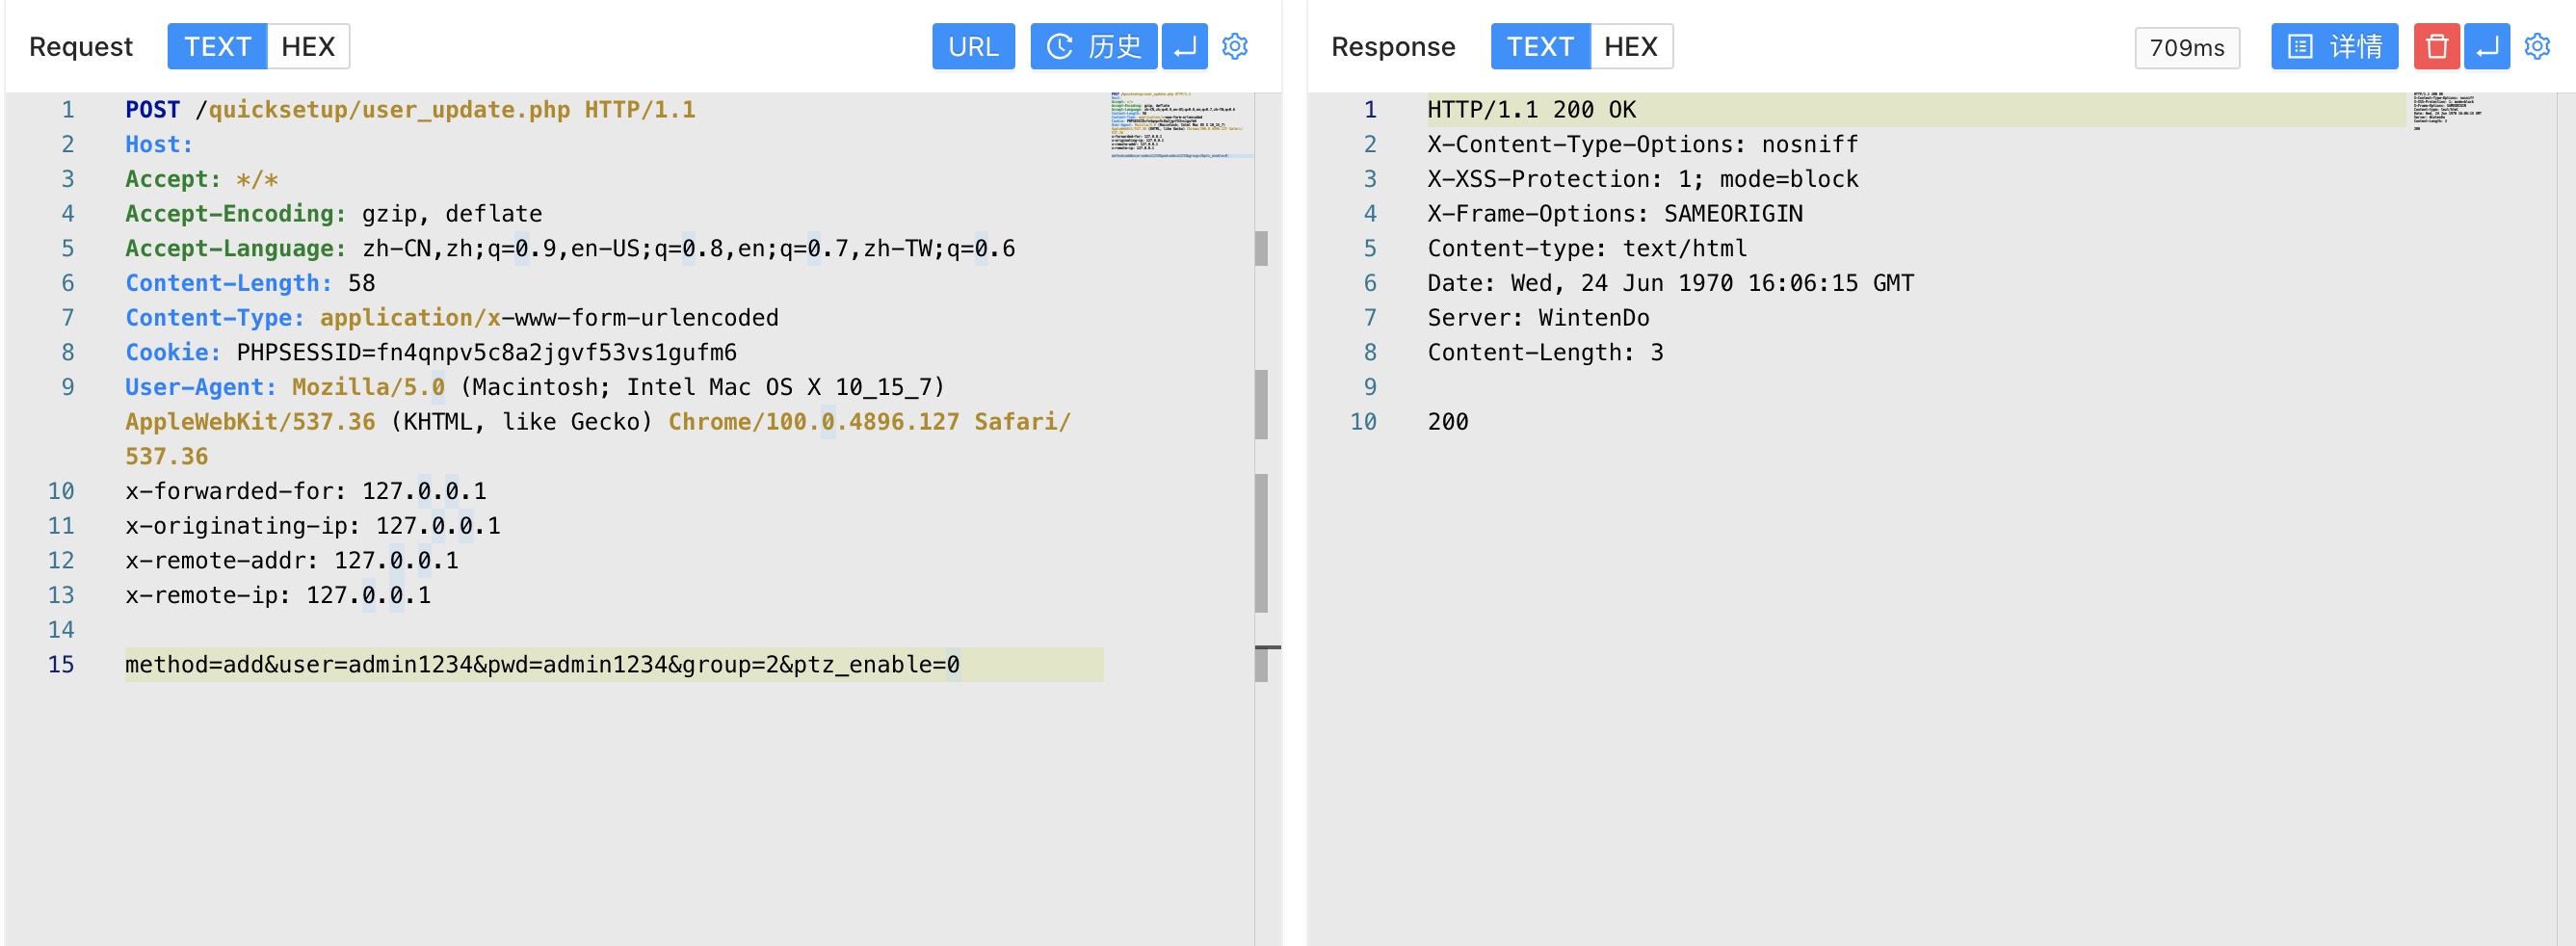Click line number 10 in the Response gutter
This screenshot has height=946, width=2576.
(x=1363, y=422)
